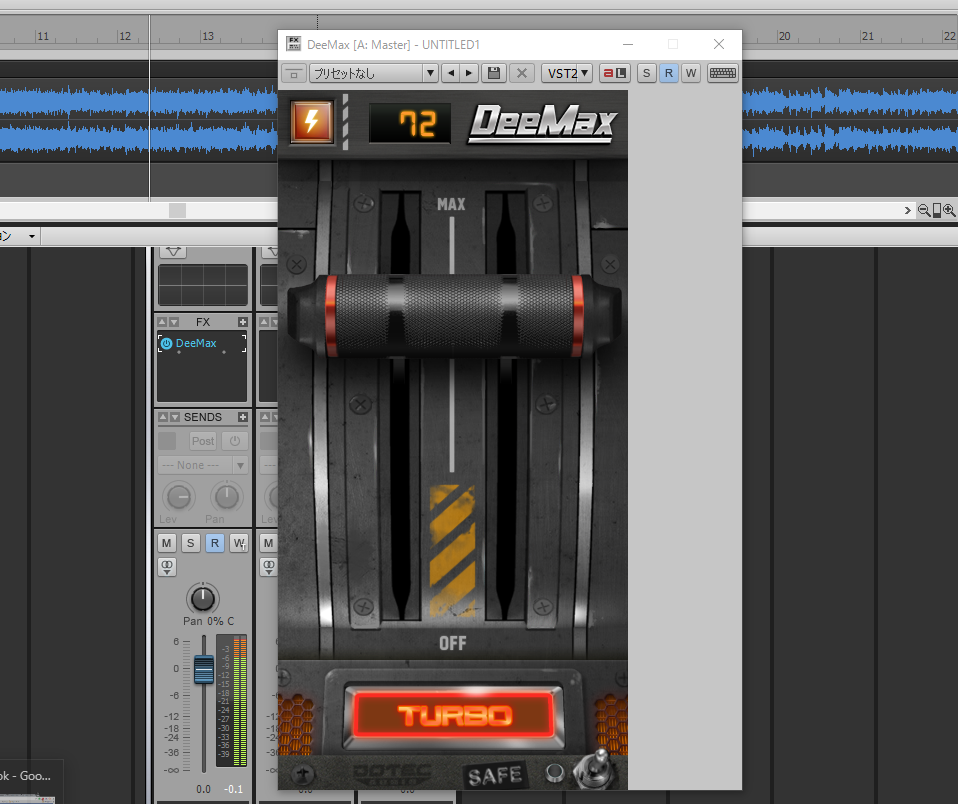Screen dimensions: 958x804
Task: Zoom in timeline with plus magnifier
Action: [949, 211]
